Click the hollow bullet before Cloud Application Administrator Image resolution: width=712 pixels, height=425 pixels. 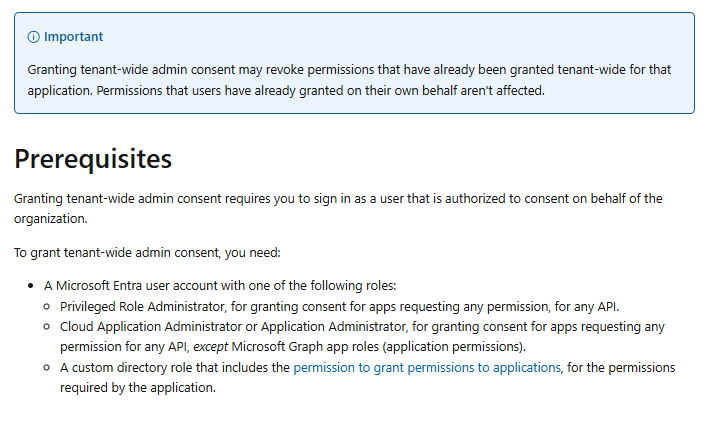[47, 327]
